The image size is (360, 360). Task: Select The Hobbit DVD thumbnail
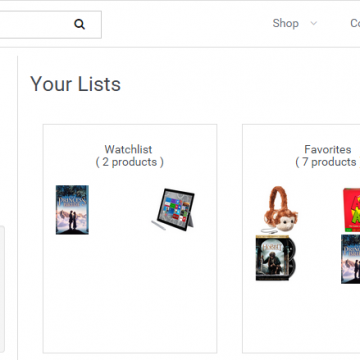[x=276, y=258]
